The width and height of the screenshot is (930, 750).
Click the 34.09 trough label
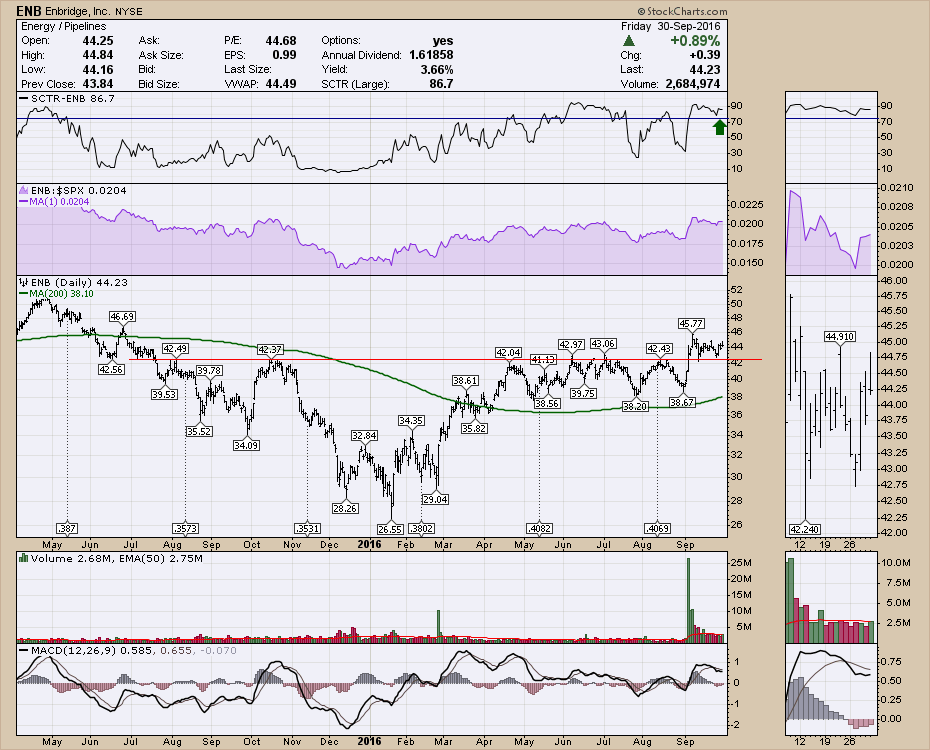coord(246,445)
